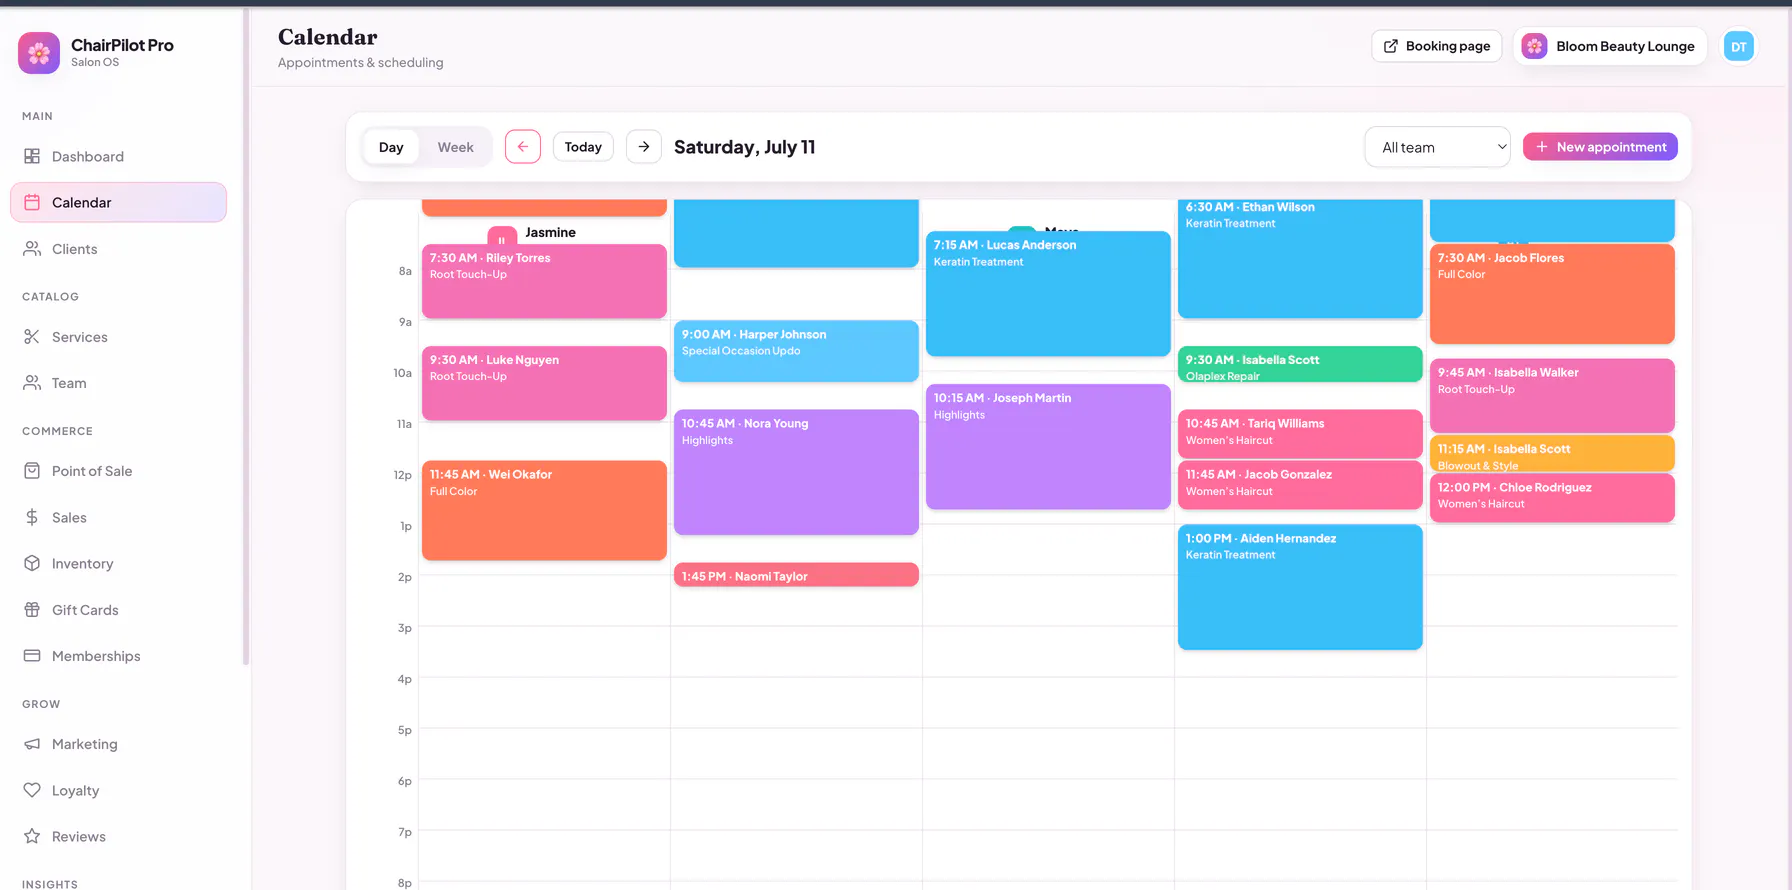1792x890 pixels.
Task: Click the Jasmine stylist column name
Action: coord(550,232)
